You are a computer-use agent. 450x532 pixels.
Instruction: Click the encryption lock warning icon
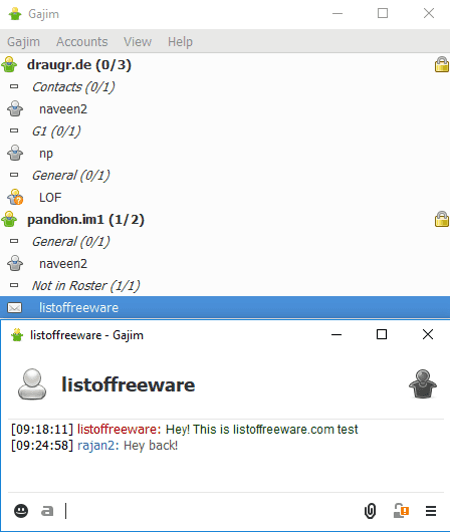401,511
